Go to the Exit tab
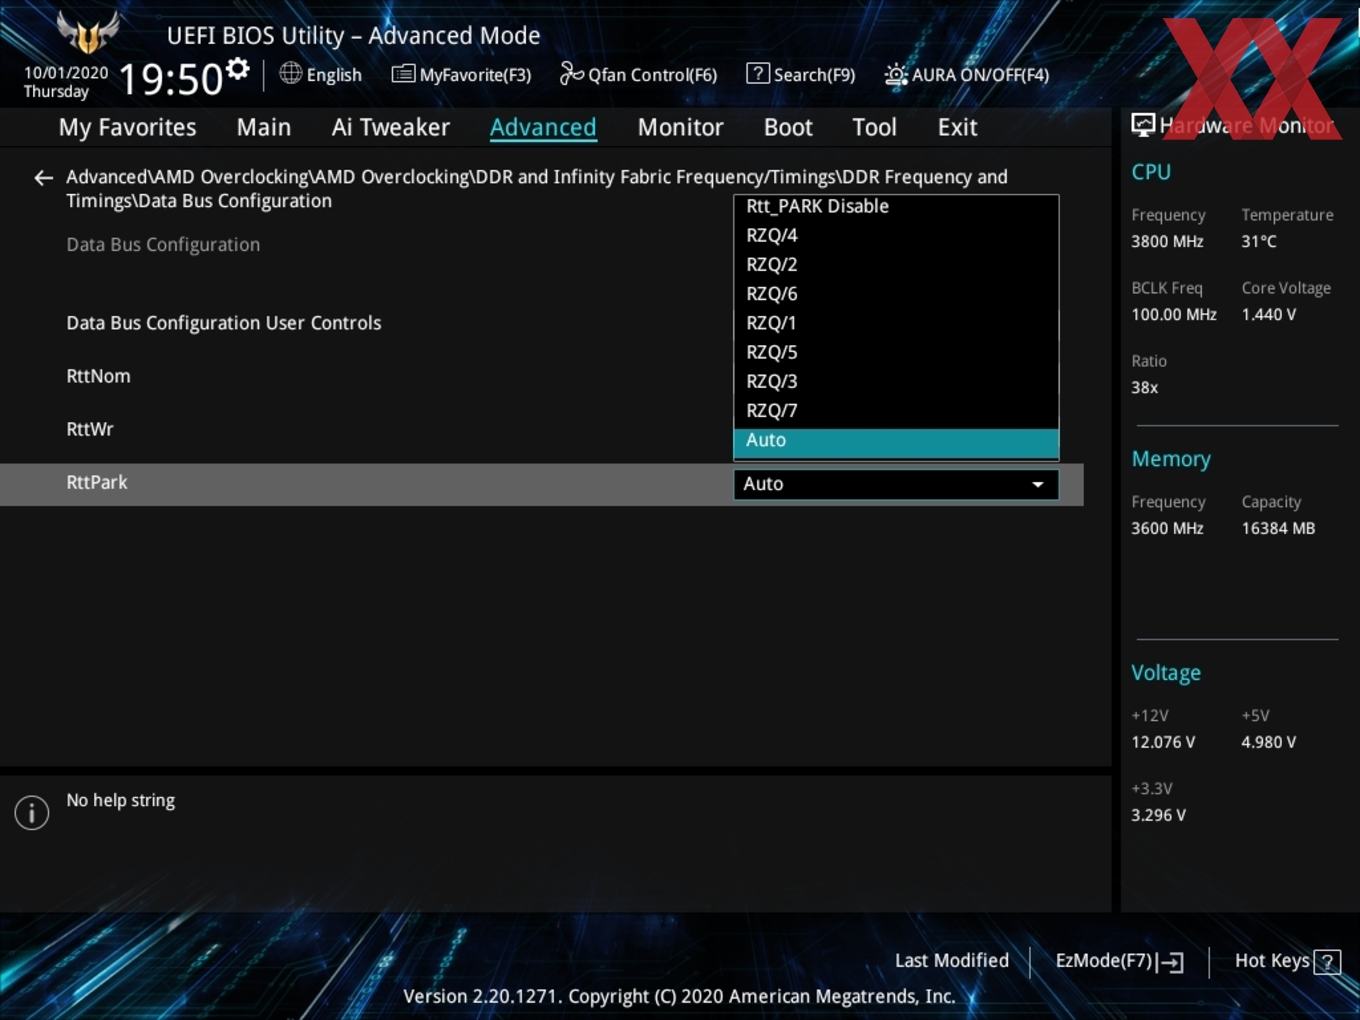Image resolution: width=1360 pixels, height=1020 pixels. [x=957, y=127]
